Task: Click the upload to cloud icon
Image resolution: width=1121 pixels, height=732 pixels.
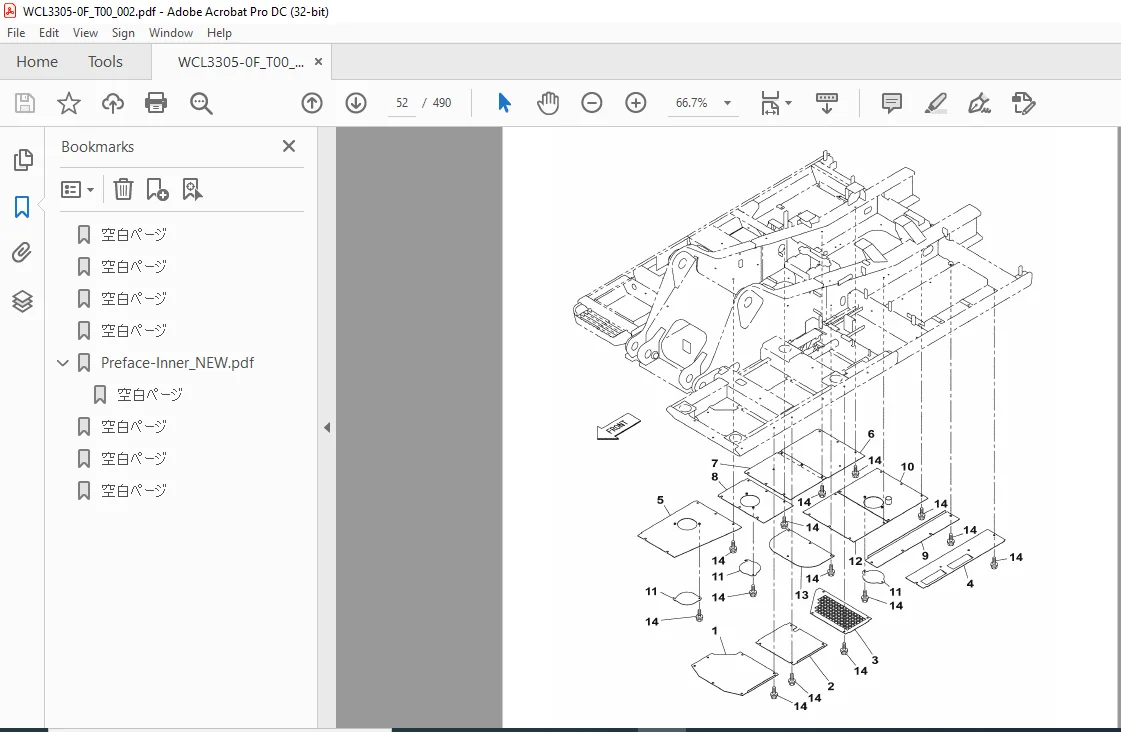Action: point(112,103)
